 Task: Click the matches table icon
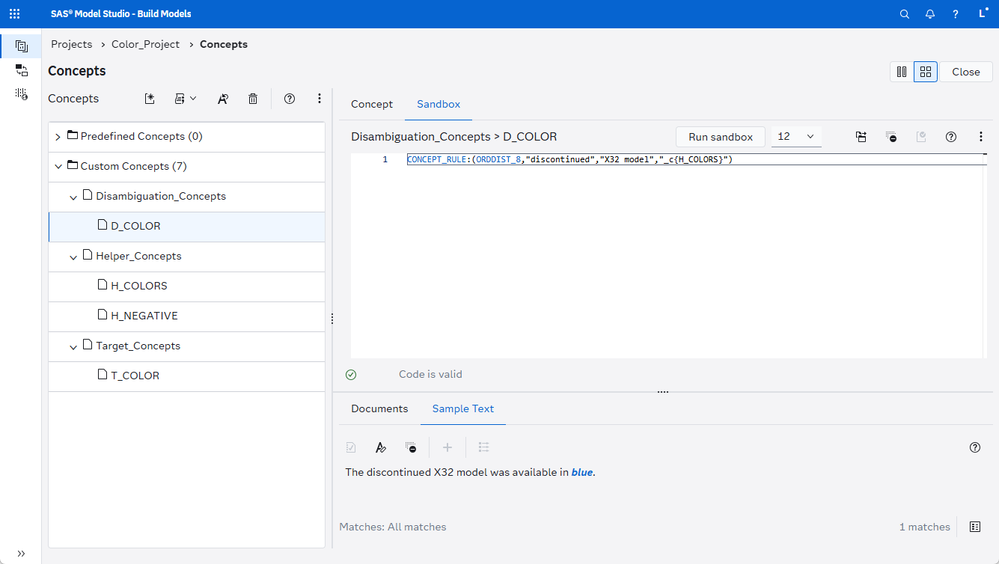click(975, 526)
